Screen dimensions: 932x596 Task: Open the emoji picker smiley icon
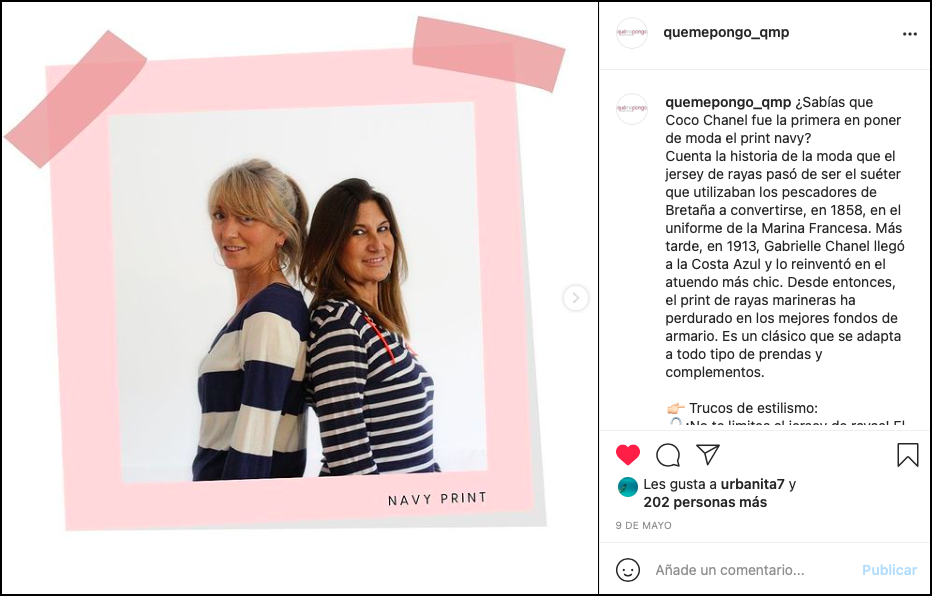coord(628,570)
